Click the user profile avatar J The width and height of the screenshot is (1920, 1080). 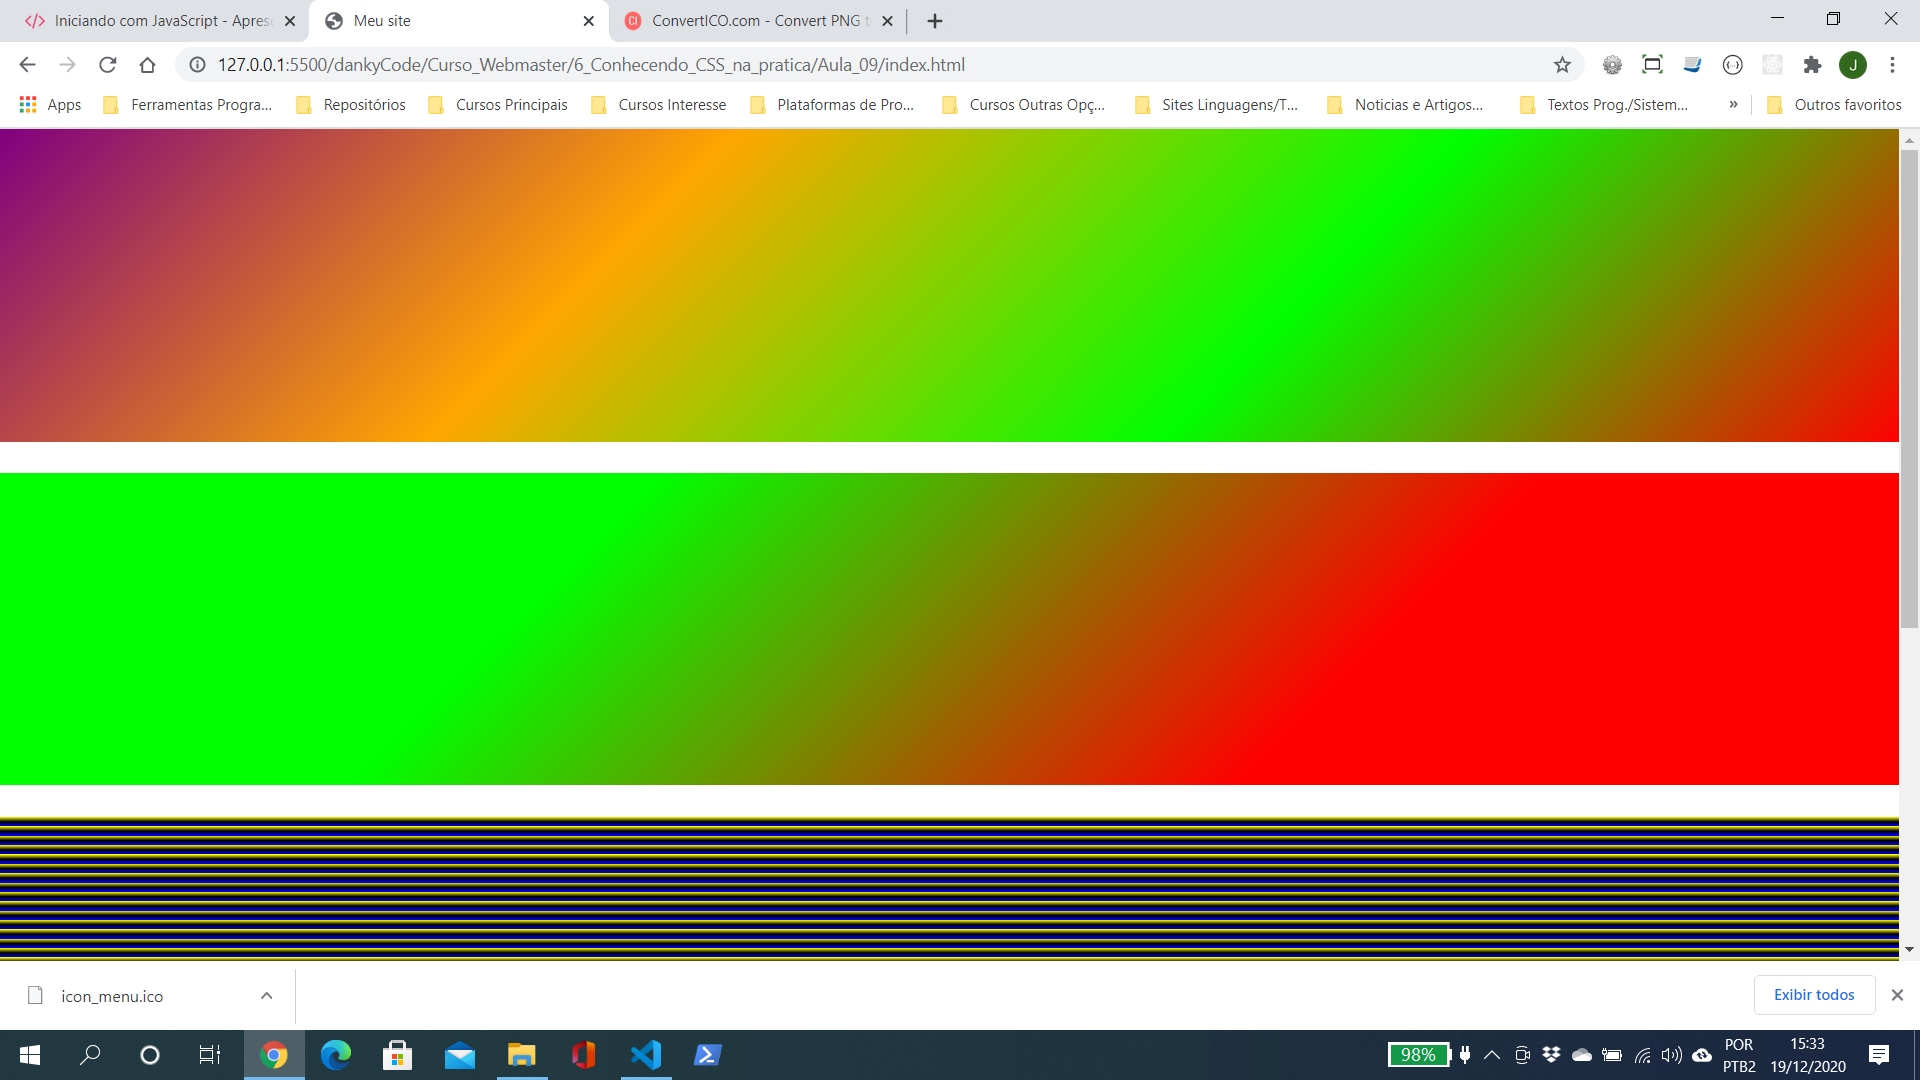tap(1853, 65)
